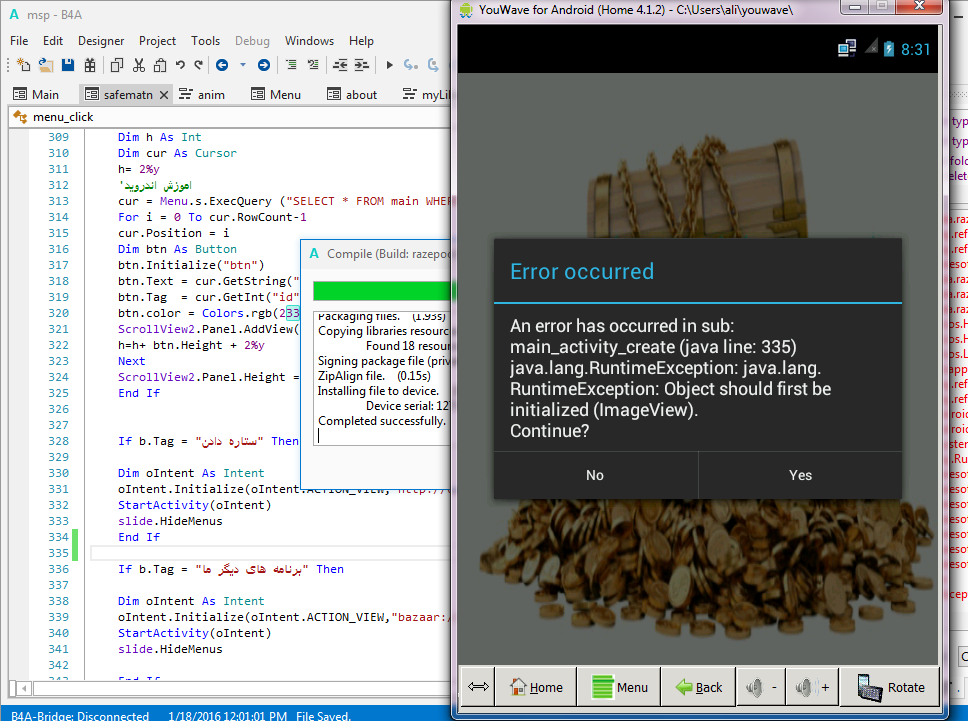Click the Open project folder icon

(46, 65)
